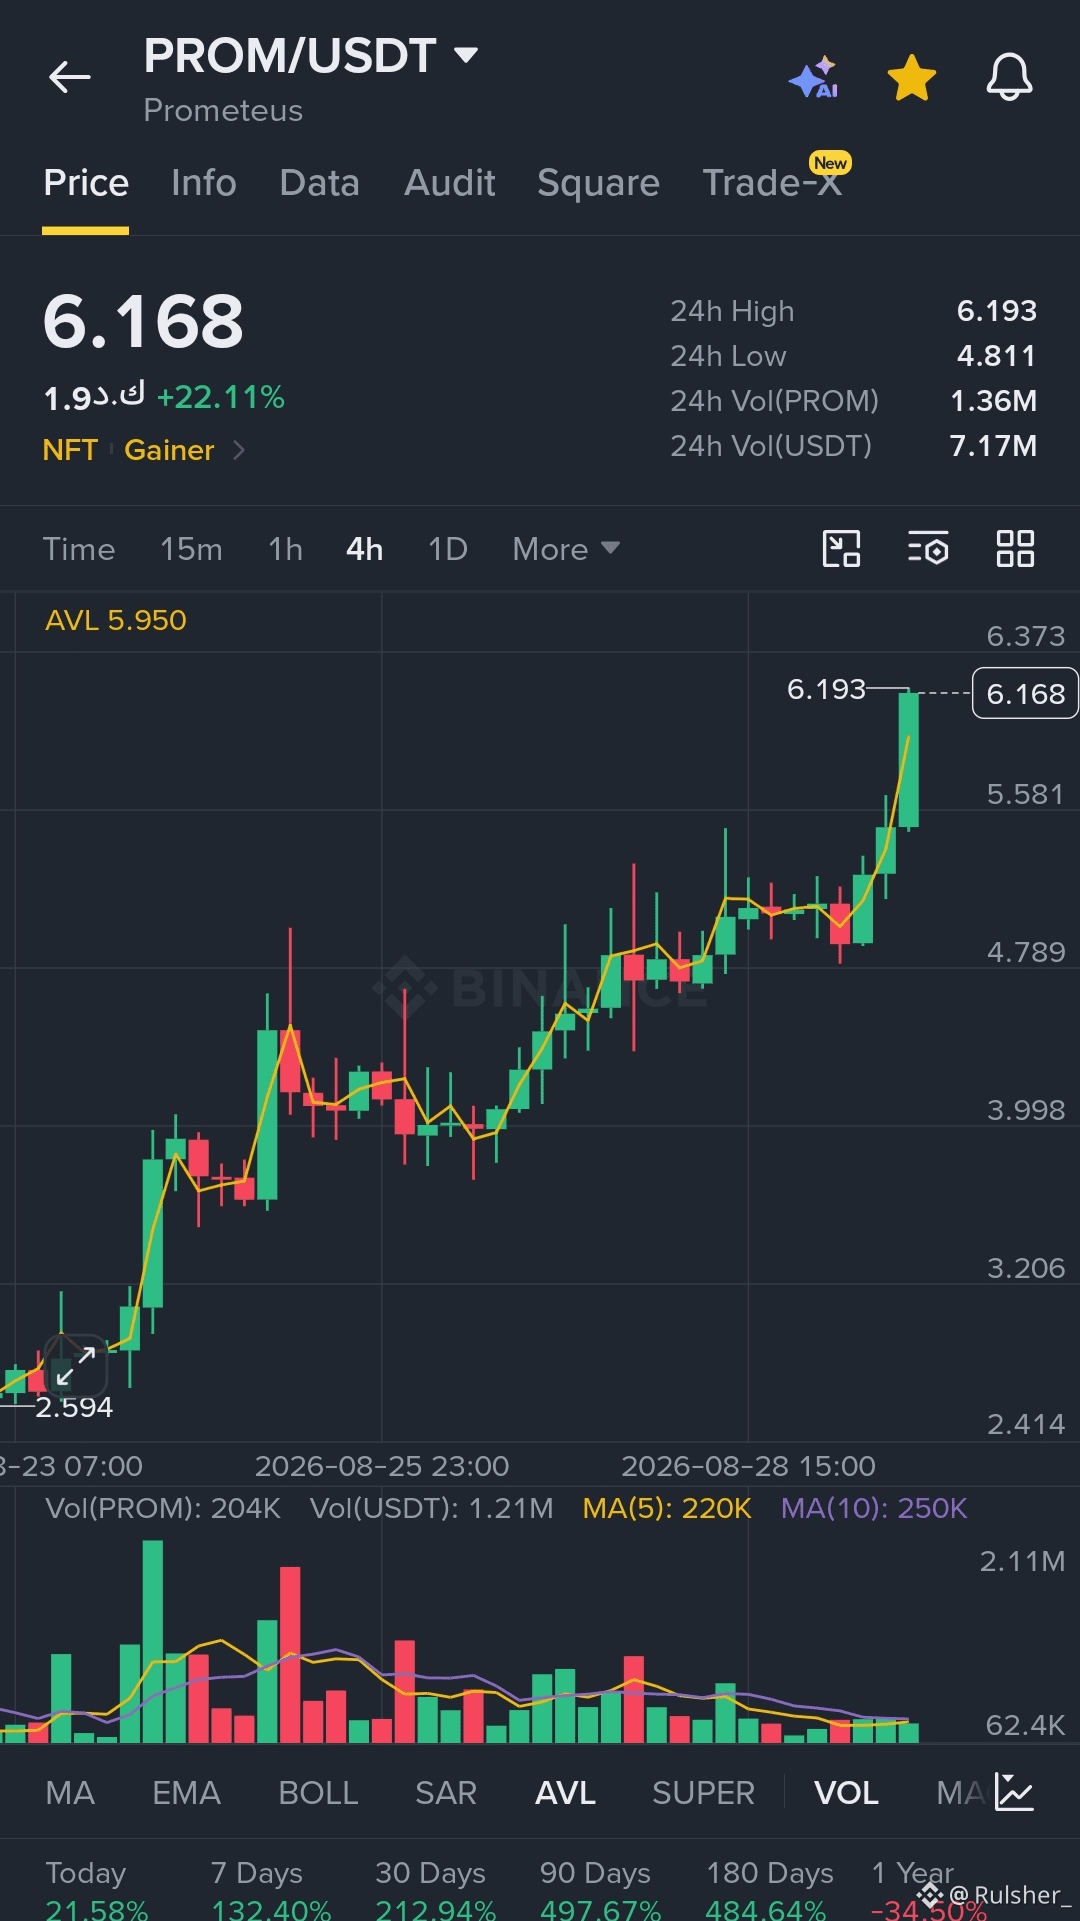Tap the 24h Vol(USDT) 7.17M value
This screenshot has height=1921, width=1080.
(x=993, y=446)
